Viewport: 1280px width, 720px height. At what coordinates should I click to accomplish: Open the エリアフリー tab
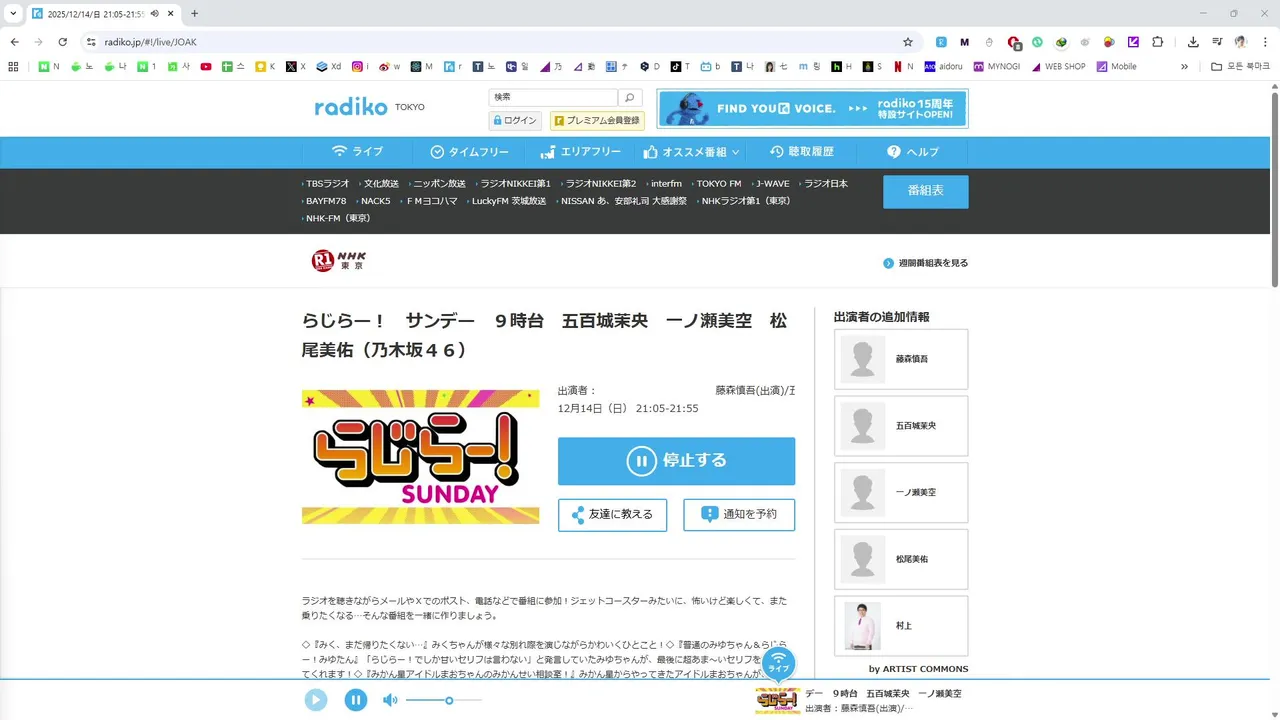(580, 152)
